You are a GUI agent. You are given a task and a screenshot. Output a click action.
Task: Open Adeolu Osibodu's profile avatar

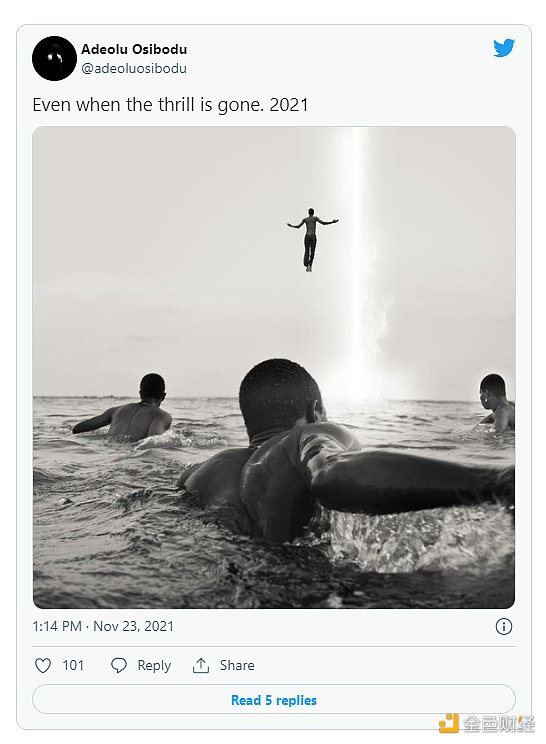[55, 58]
